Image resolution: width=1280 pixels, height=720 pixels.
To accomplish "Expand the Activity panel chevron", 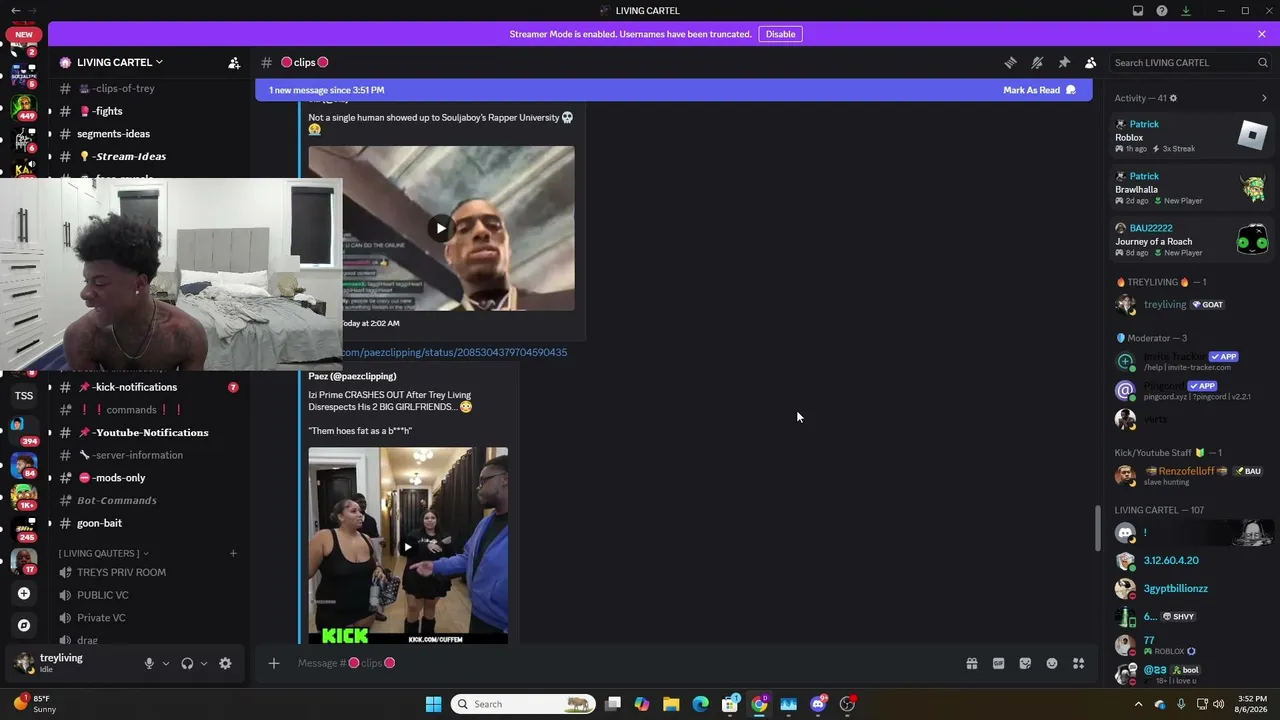I will 1264,98.
